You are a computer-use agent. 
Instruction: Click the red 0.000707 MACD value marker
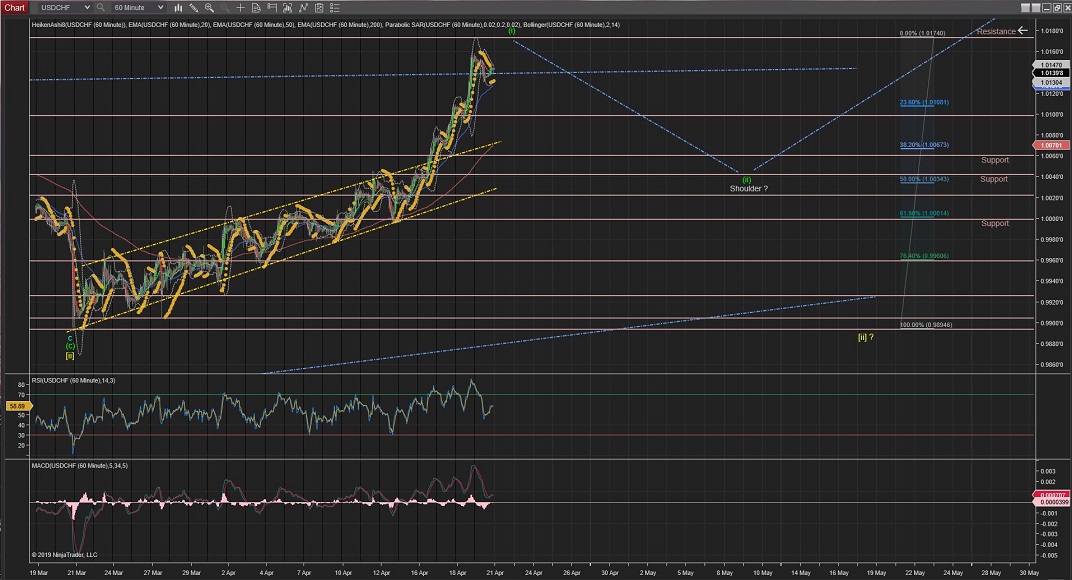point(1049,495)
